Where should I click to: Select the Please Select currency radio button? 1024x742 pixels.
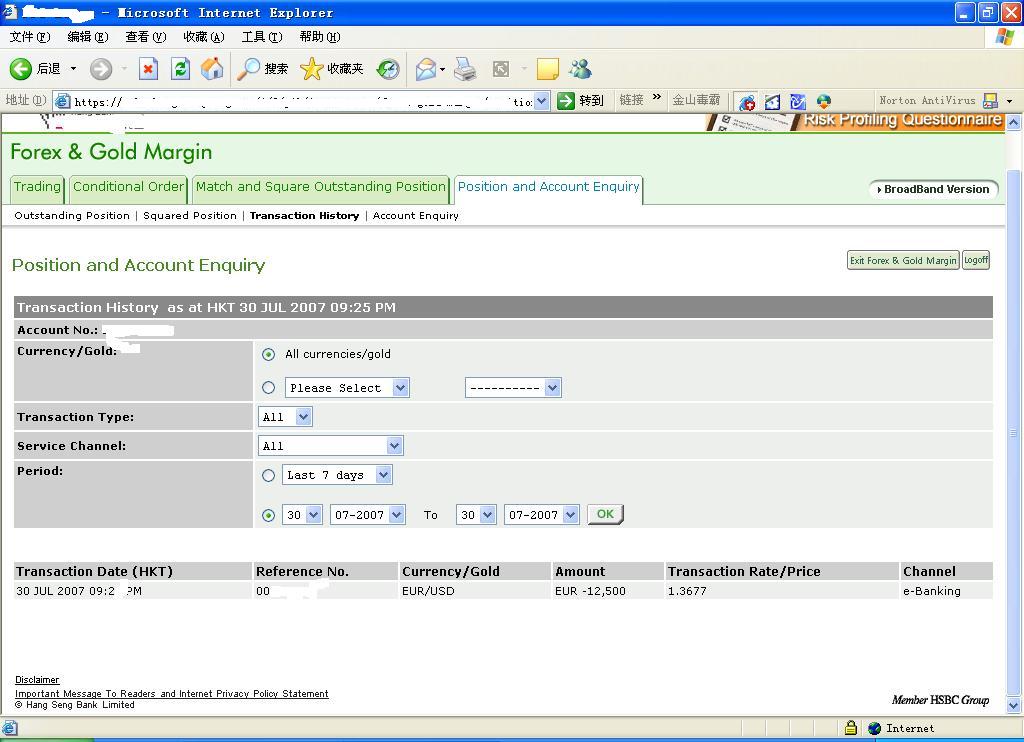268,387
